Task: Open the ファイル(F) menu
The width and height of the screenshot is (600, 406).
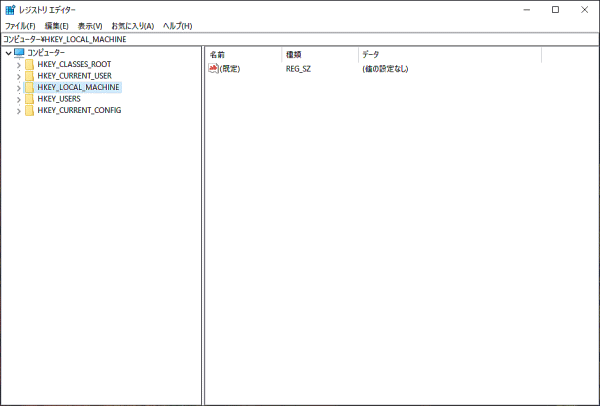Action: (x=20, y=26)
